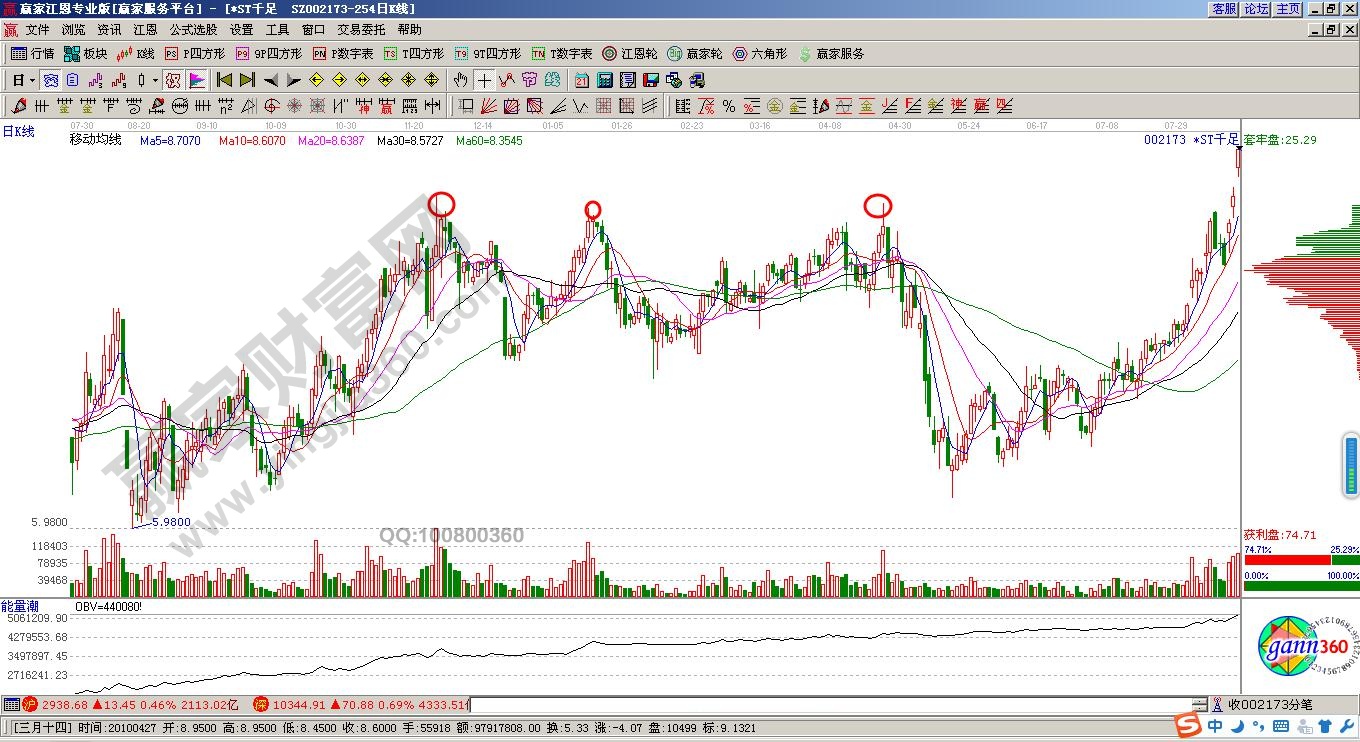Click the calculator icon in toolbar
This screenshot has width=1360, height=742.
pyautogui.click(x=605, y=80)
